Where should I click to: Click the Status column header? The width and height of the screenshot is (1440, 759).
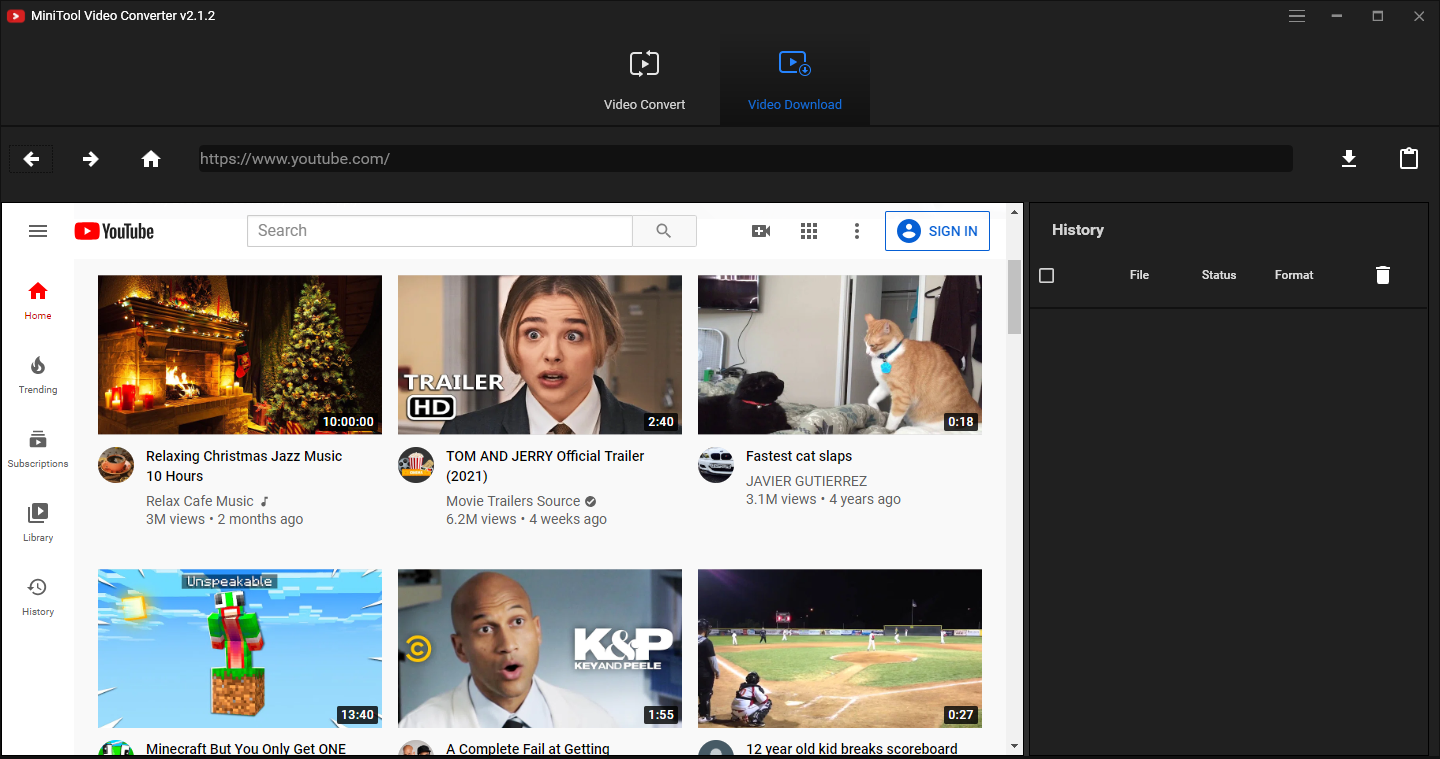(1219, 275)
